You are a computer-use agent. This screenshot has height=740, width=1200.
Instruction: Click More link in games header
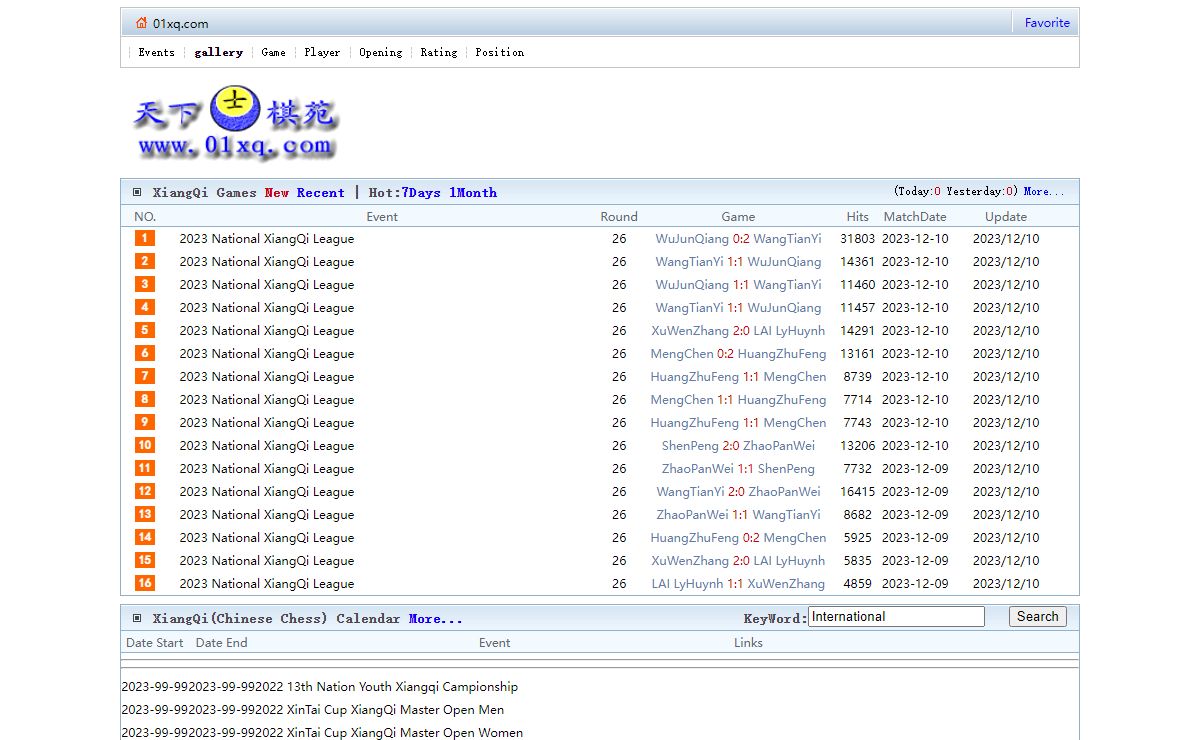[x=1044, y=191]
